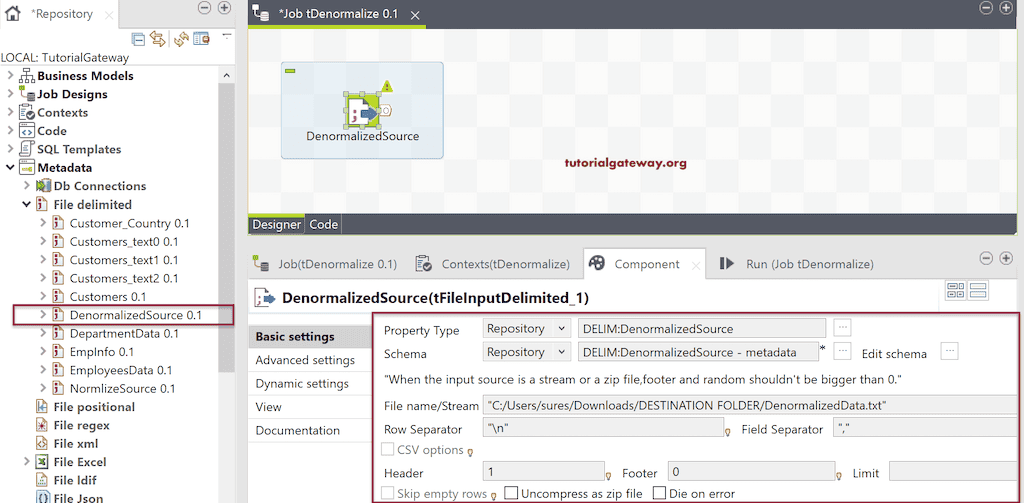Select Customer_Country 0.1 tree item
Viewport: 1024px width, 503px height.
[x=129, y=223]
